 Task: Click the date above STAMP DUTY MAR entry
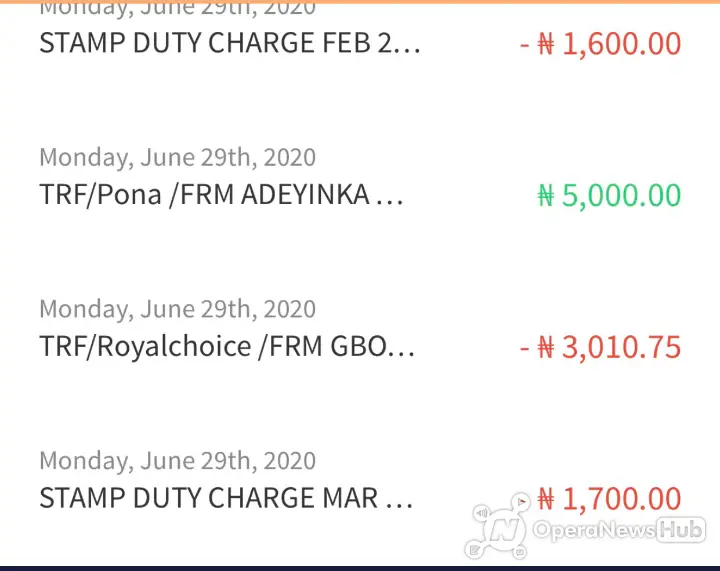178,460
